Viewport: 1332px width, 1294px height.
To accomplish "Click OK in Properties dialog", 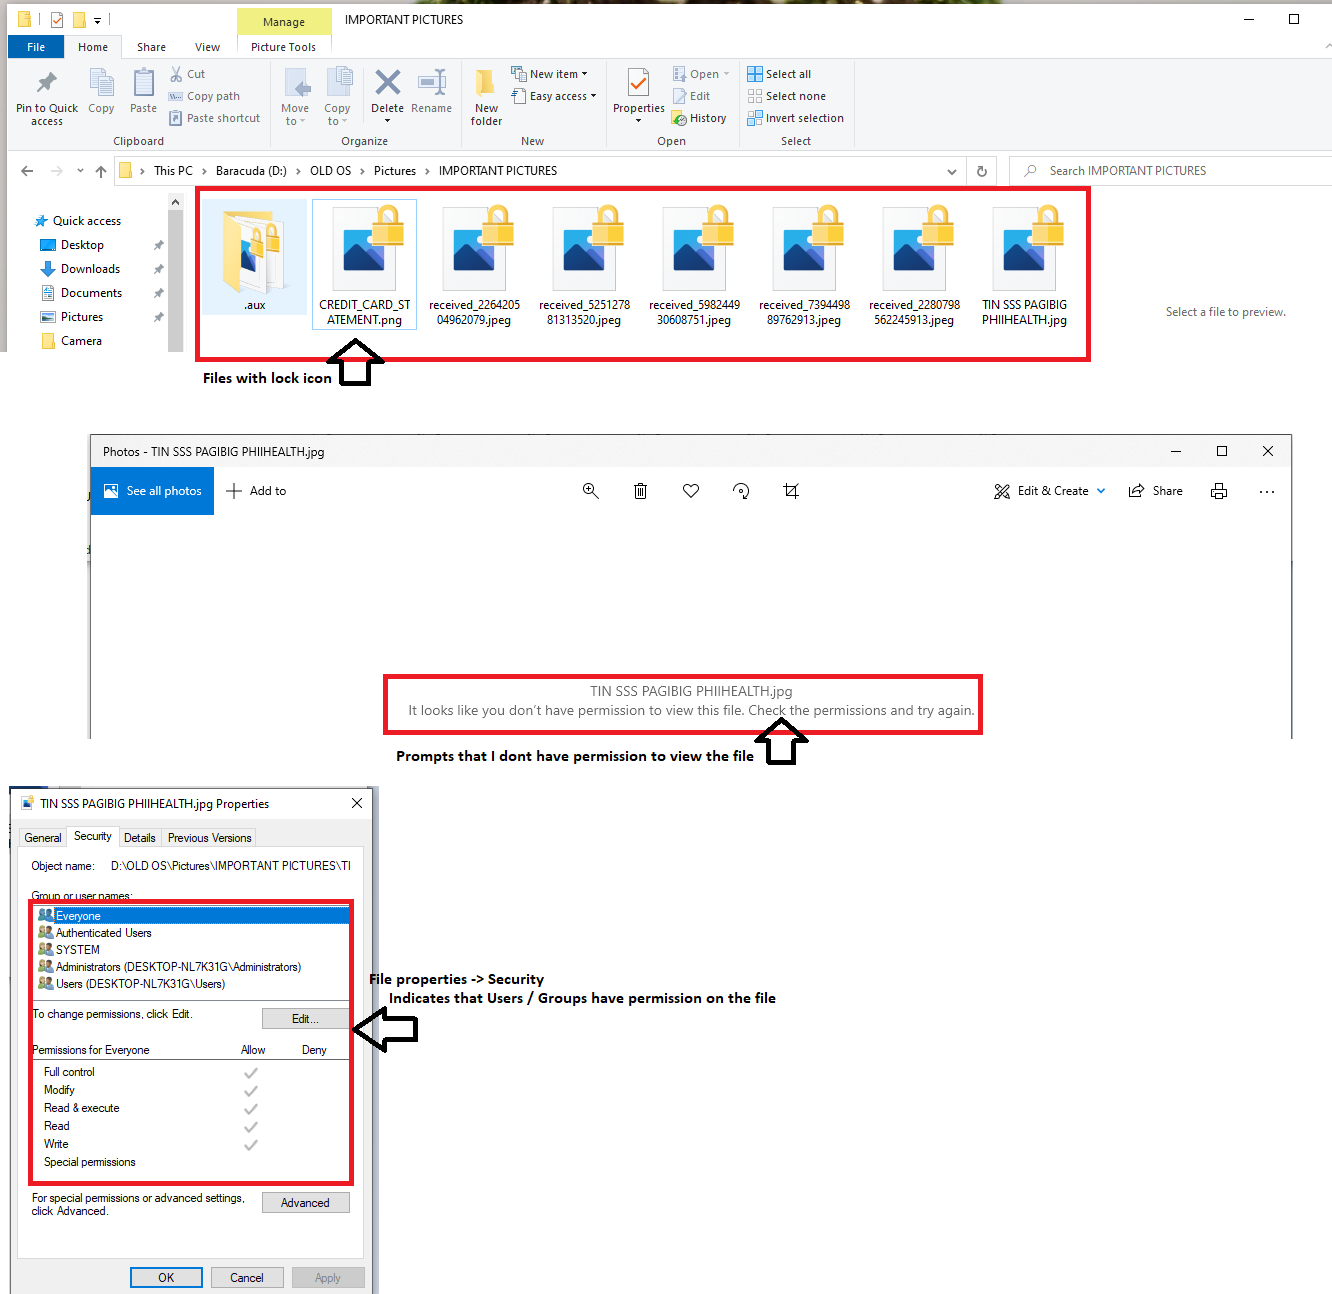I will click(x=166, y=1278).
